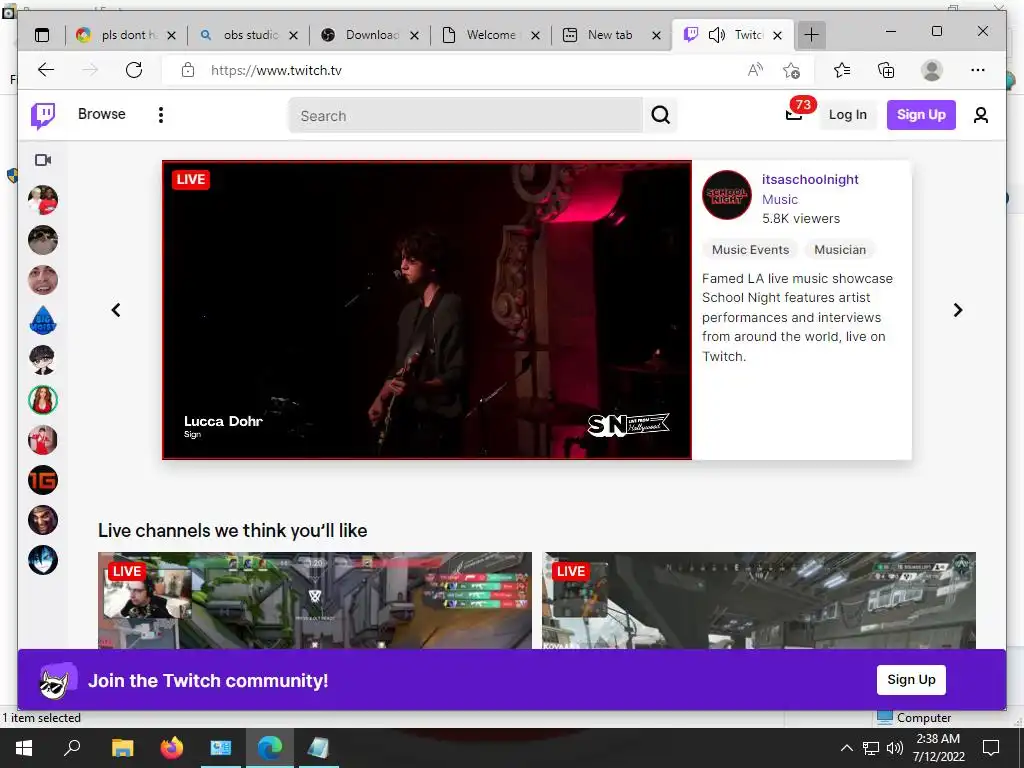Add this page to favorites star icon
Screen dimensions: 1024x768
(x=792, y=70)
